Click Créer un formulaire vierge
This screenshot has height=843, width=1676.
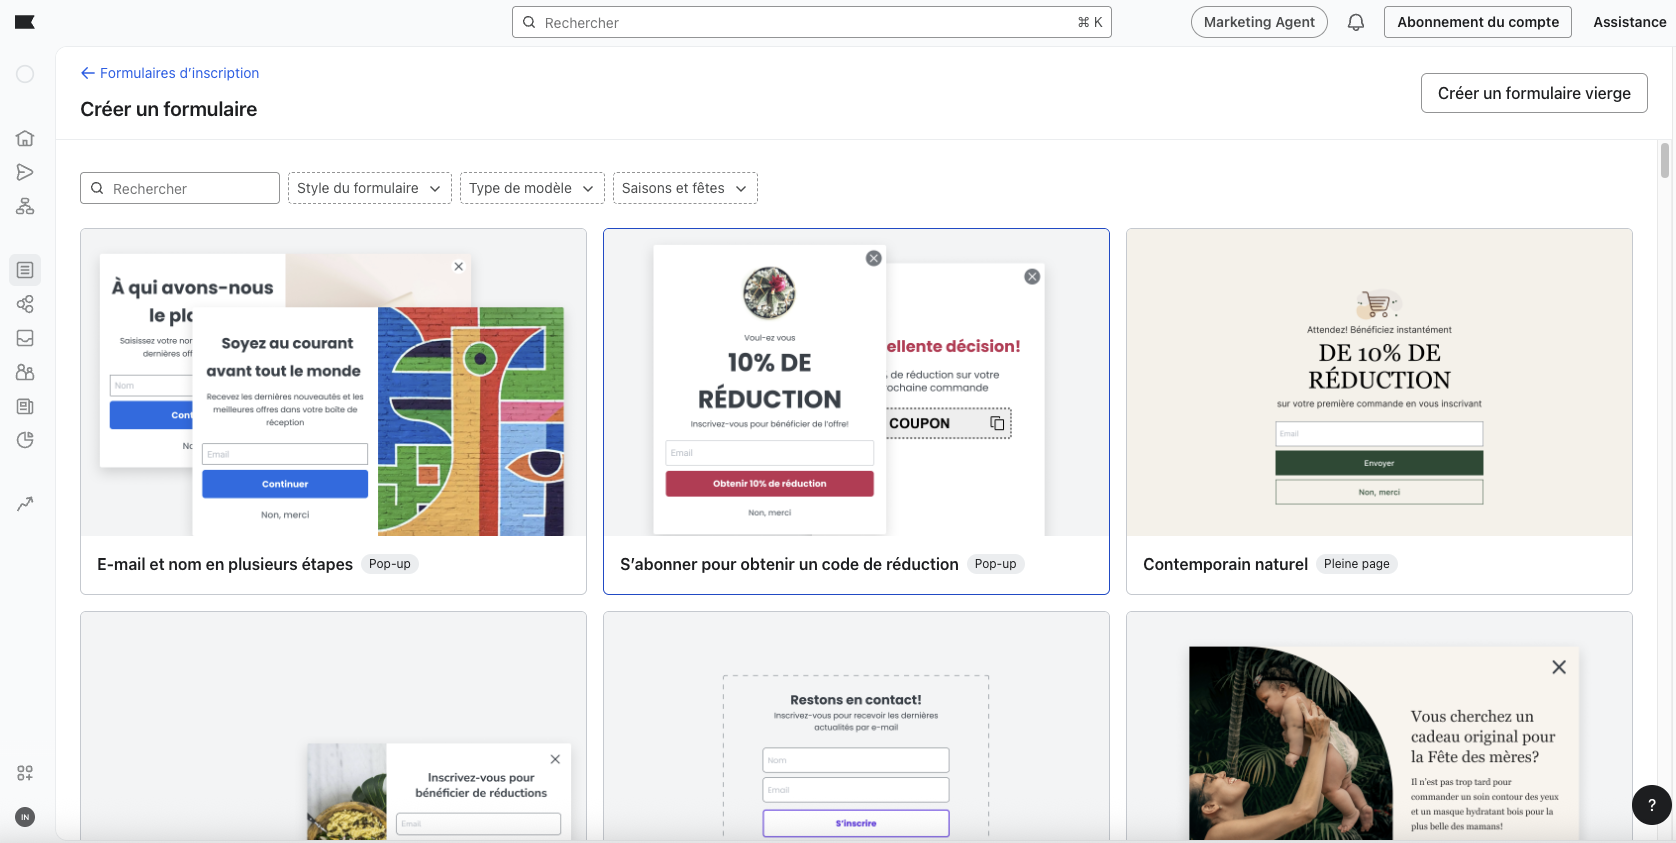click(1533, 93)
